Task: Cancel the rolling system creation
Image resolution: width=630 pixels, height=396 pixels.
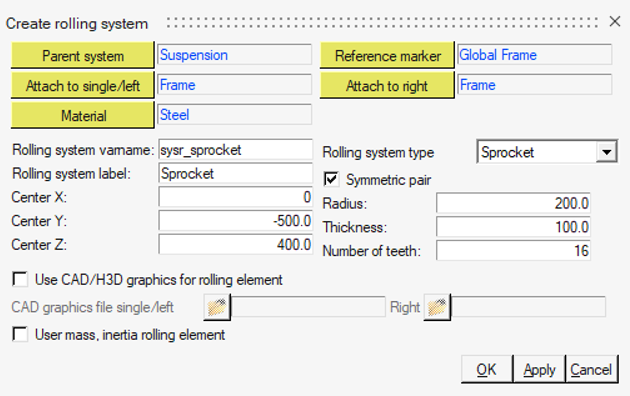Action: click(591, 369)
